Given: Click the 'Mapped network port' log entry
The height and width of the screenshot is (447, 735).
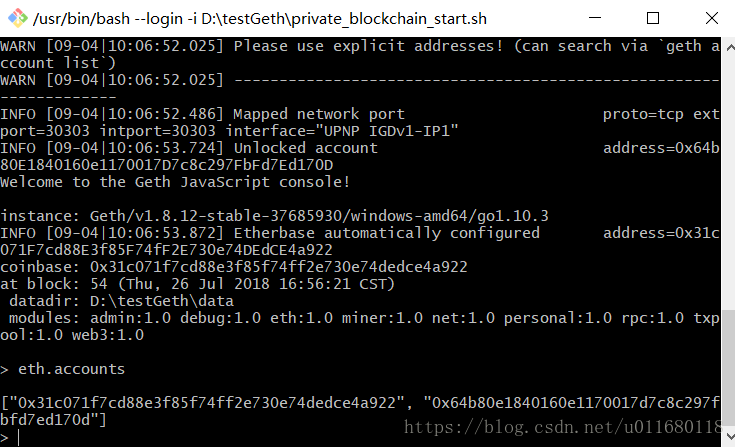Looking at the screenshot, I should pos(319,114).
